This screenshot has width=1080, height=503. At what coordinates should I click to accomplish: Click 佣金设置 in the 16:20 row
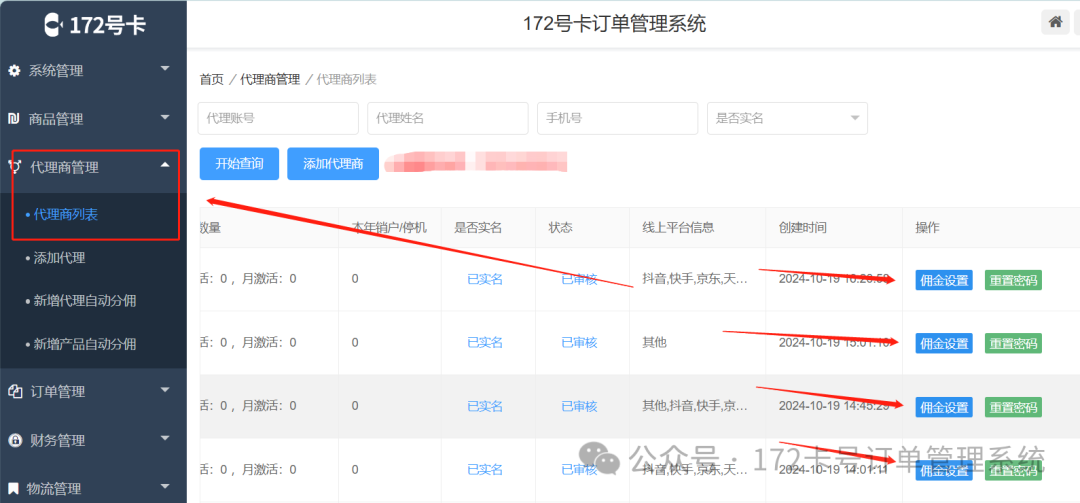pyautogui.click(x=944, y=280)
